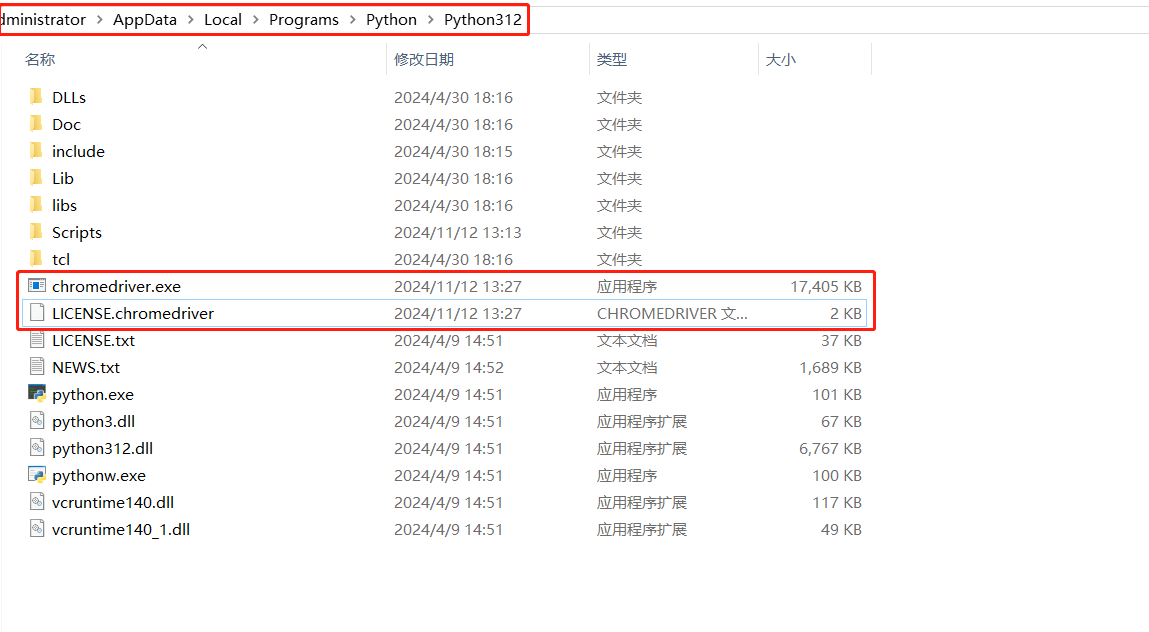The image size is (1149, 632).
Task: Select the python312.dll file name
Action: point(103,449)
